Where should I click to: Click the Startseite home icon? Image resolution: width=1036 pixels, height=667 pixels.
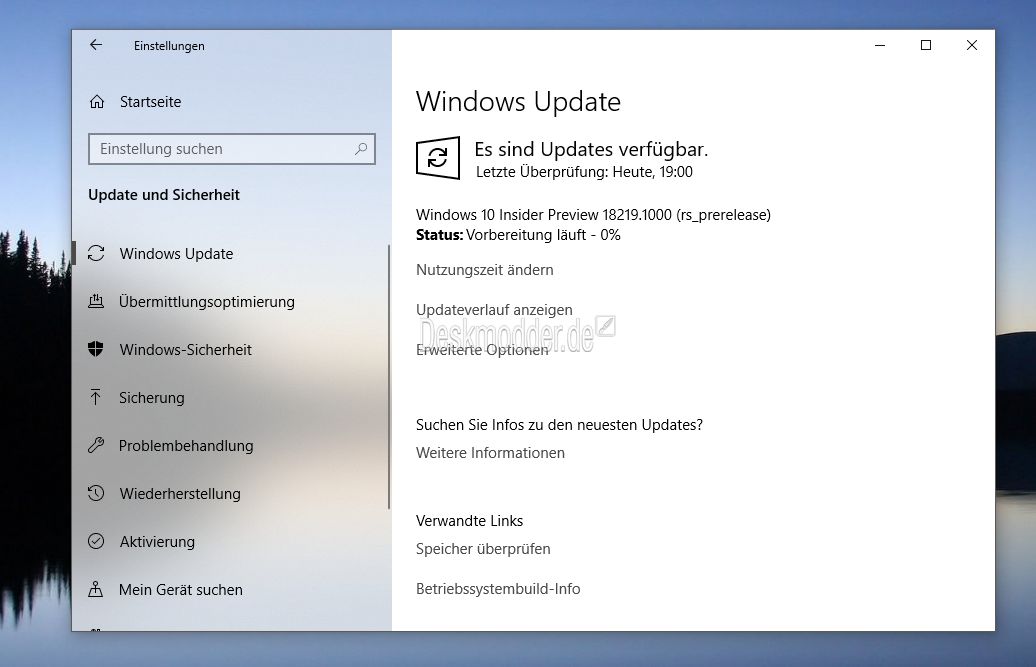tap(96, 102)
